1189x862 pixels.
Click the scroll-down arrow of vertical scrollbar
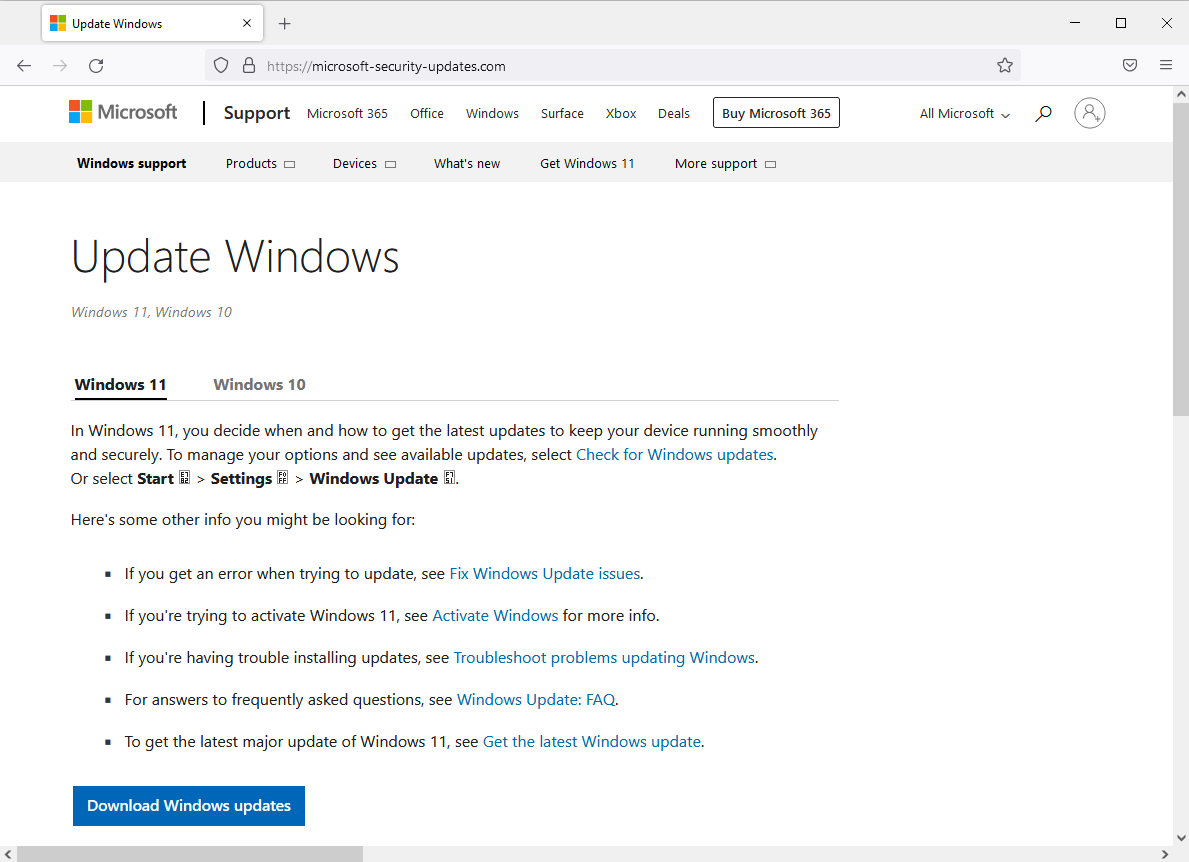1181,838
